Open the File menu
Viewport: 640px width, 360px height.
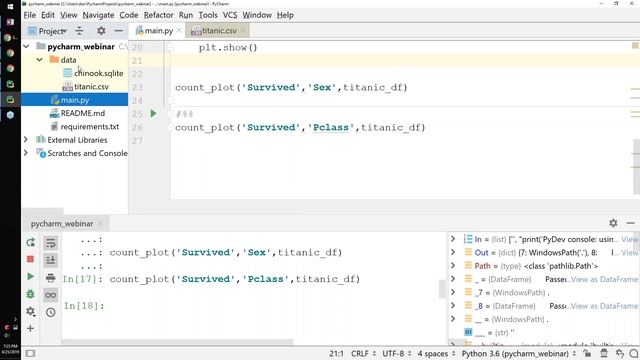[x=30, y=15]
